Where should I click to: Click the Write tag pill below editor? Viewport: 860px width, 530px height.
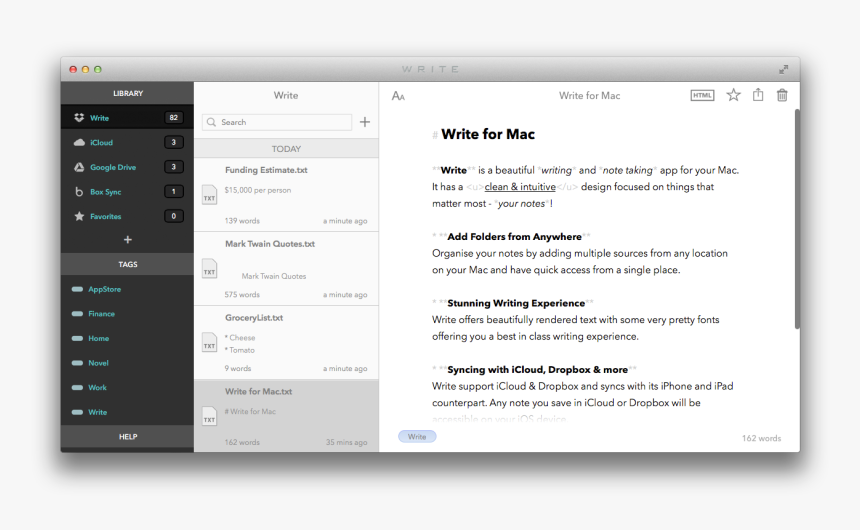tap(417, 437)
